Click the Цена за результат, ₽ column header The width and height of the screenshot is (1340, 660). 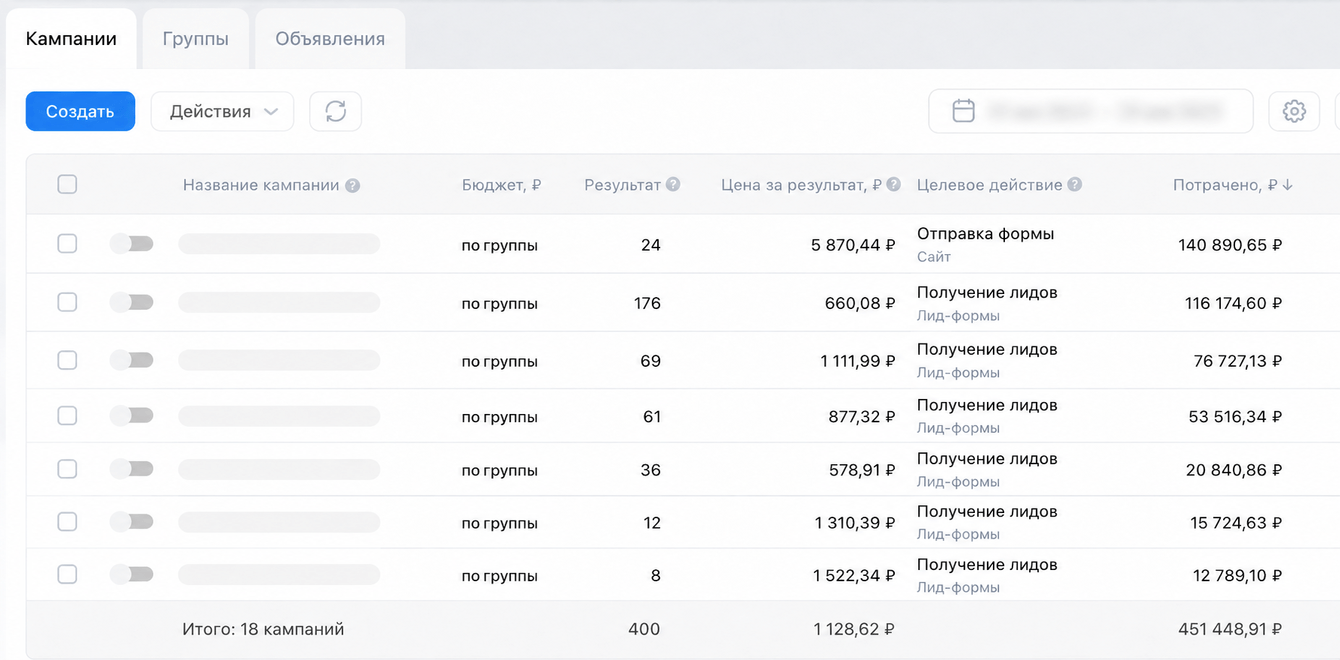click(x=802, y=185)
